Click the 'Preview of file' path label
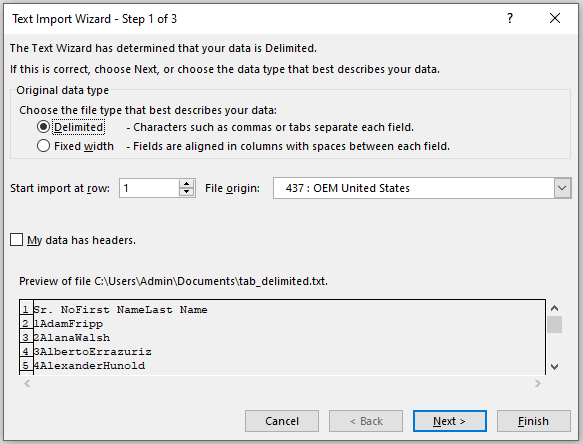Screen dimensions: 583x444 (x=173, y=281)
